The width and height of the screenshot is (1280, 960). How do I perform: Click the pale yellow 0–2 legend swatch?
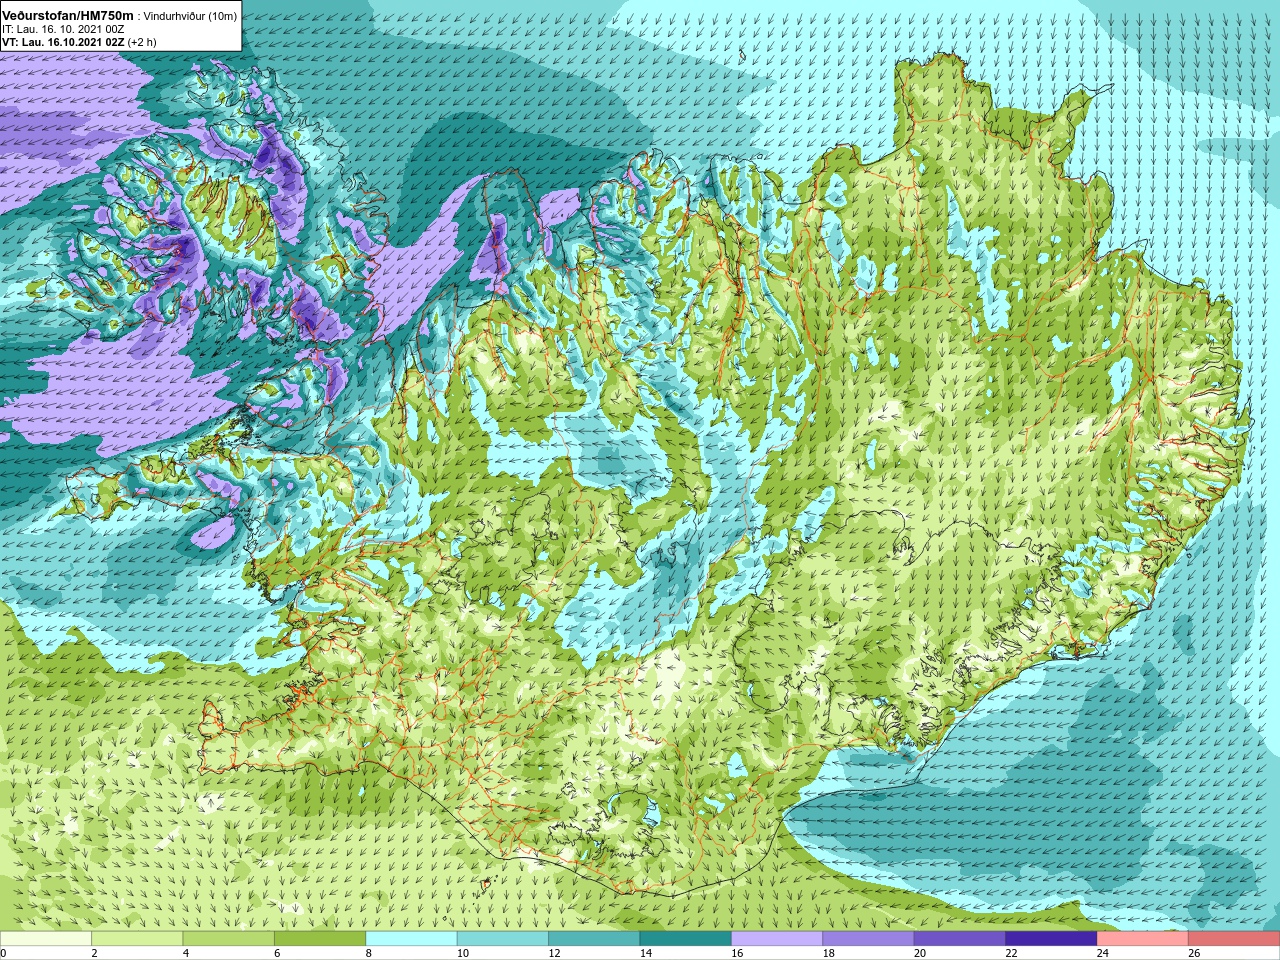point(46,938)
